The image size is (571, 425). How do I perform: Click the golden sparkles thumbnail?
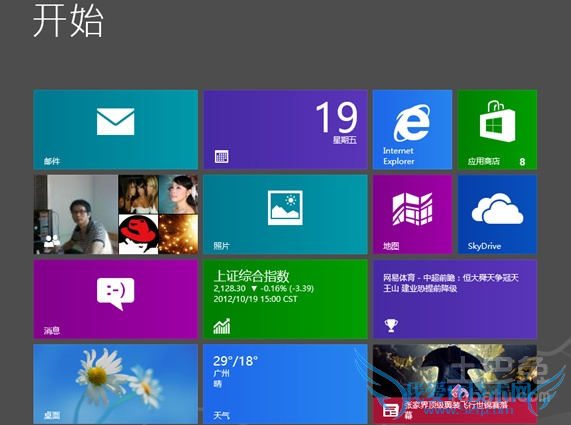[x=178, y=234]
